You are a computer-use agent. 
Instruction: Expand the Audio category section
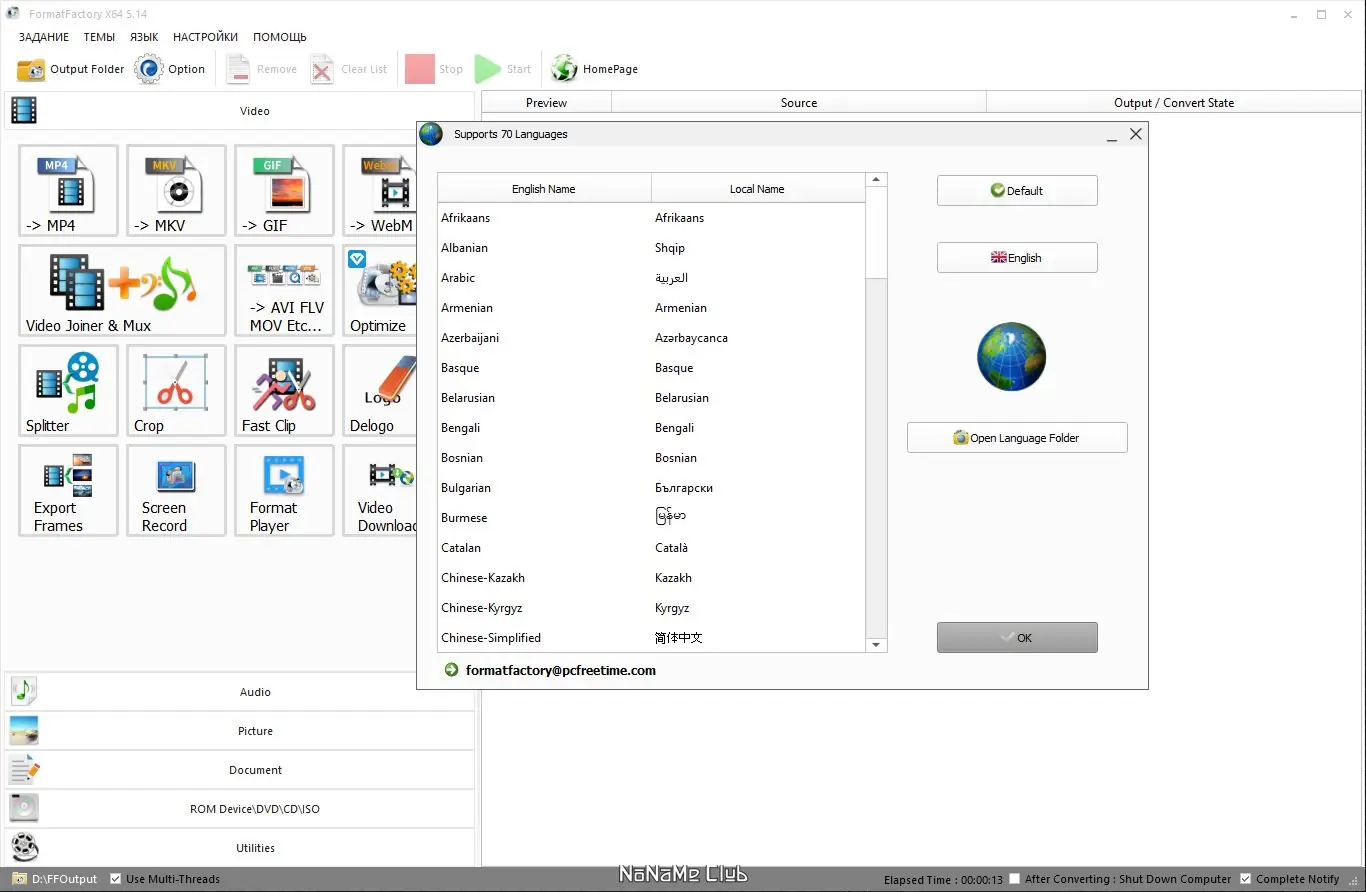pos(240,692)
